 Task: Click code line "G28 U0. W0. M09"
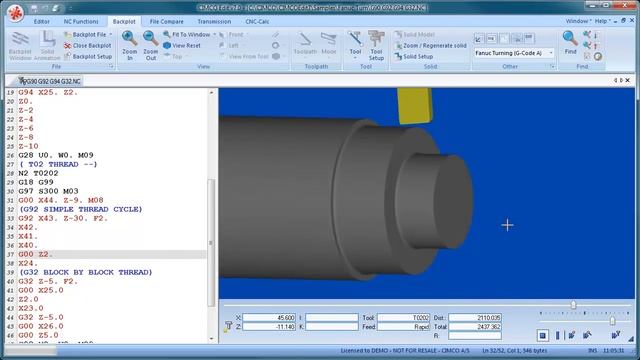coord(56,156)
